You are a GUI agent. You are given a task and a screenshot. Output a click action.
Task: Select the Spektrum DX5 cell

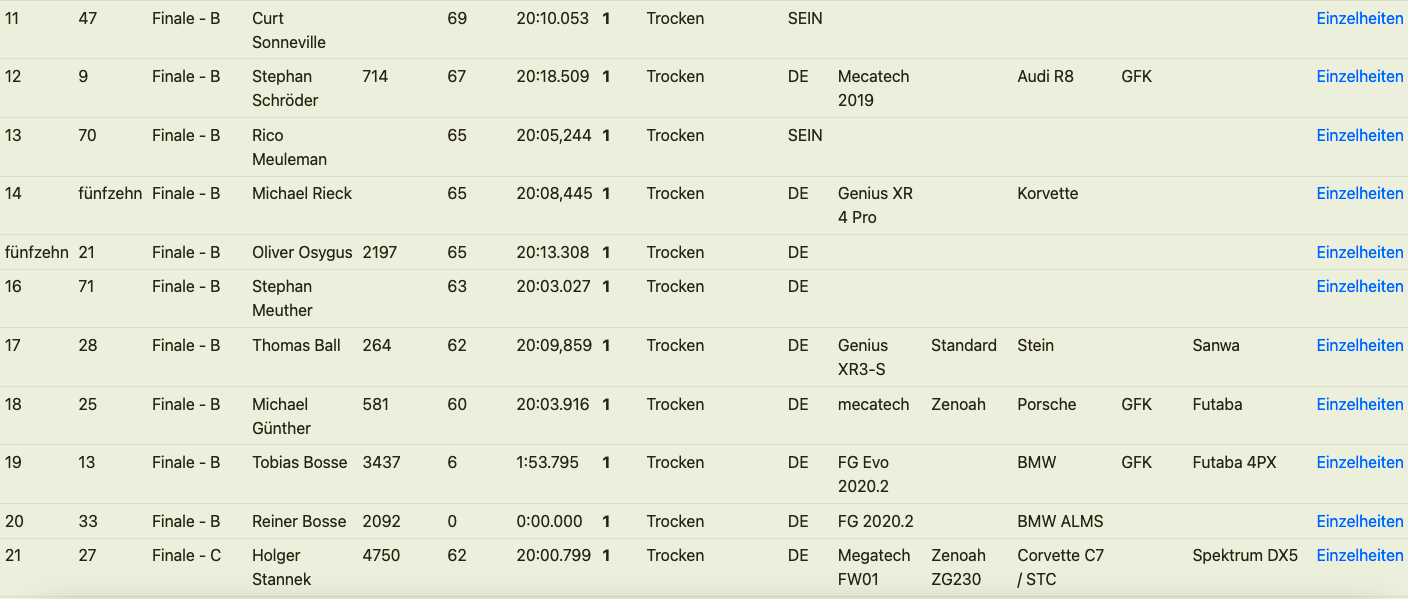tap(1245, 556)
